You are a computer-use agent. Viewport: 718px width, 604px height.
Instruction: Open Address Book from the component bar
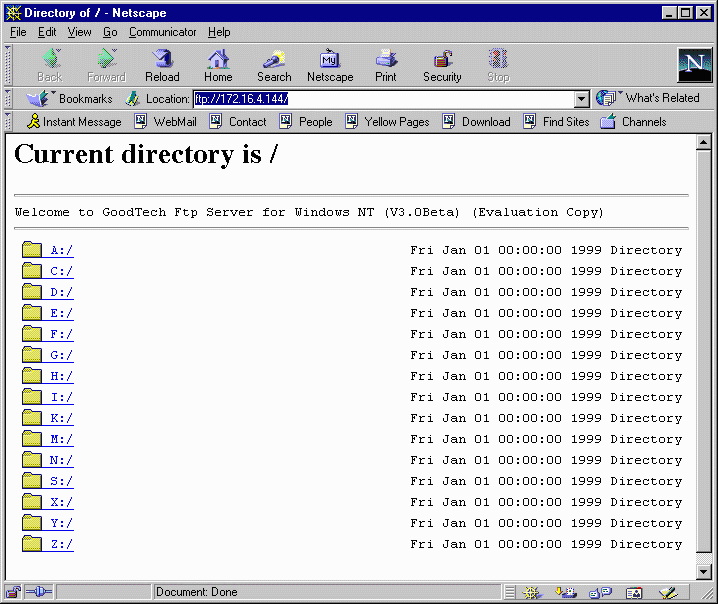634,593
